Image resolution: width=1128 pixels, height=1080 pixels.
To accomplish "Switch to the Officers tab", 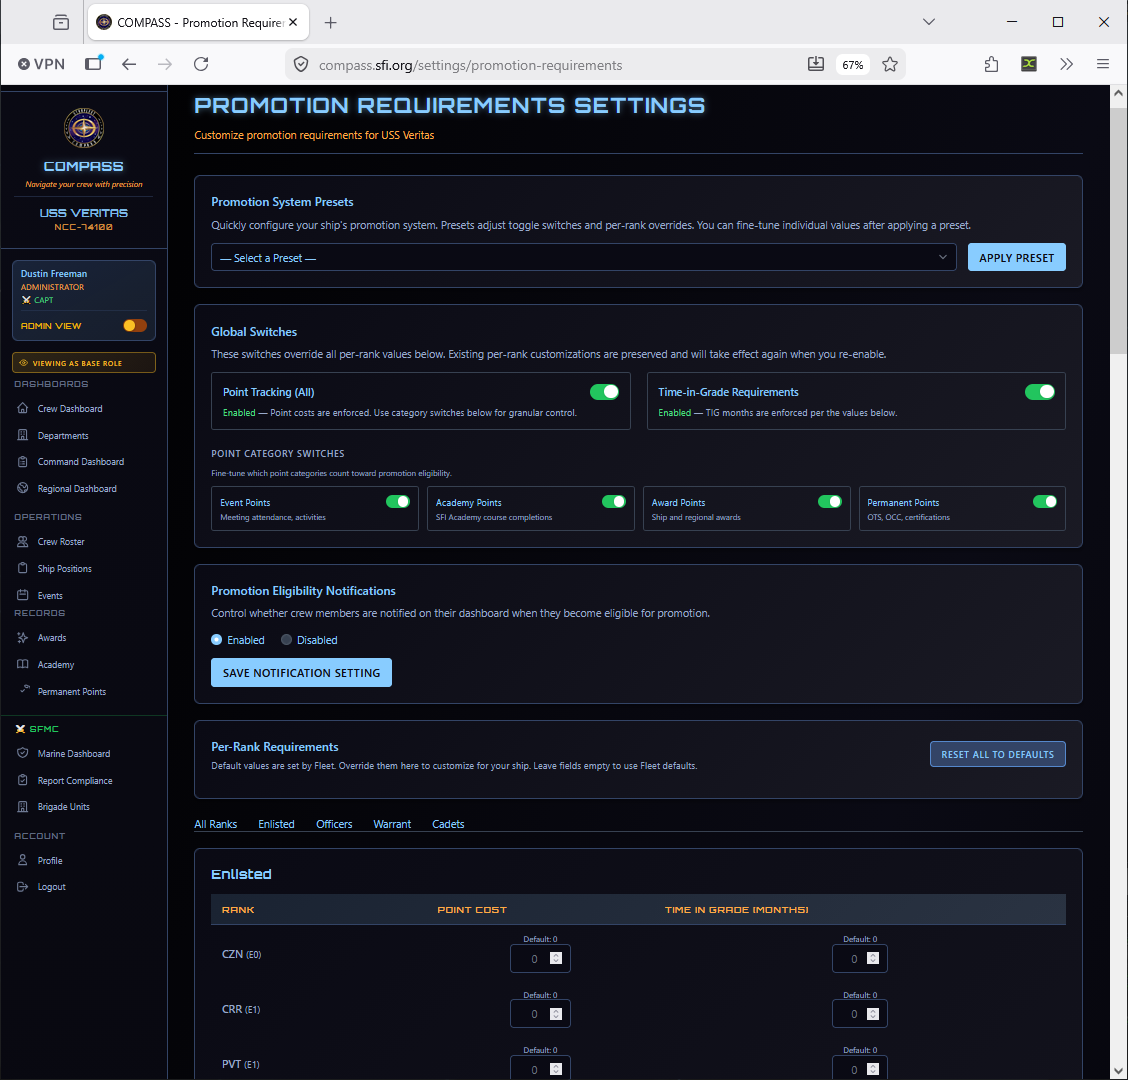I will [334, 824].
